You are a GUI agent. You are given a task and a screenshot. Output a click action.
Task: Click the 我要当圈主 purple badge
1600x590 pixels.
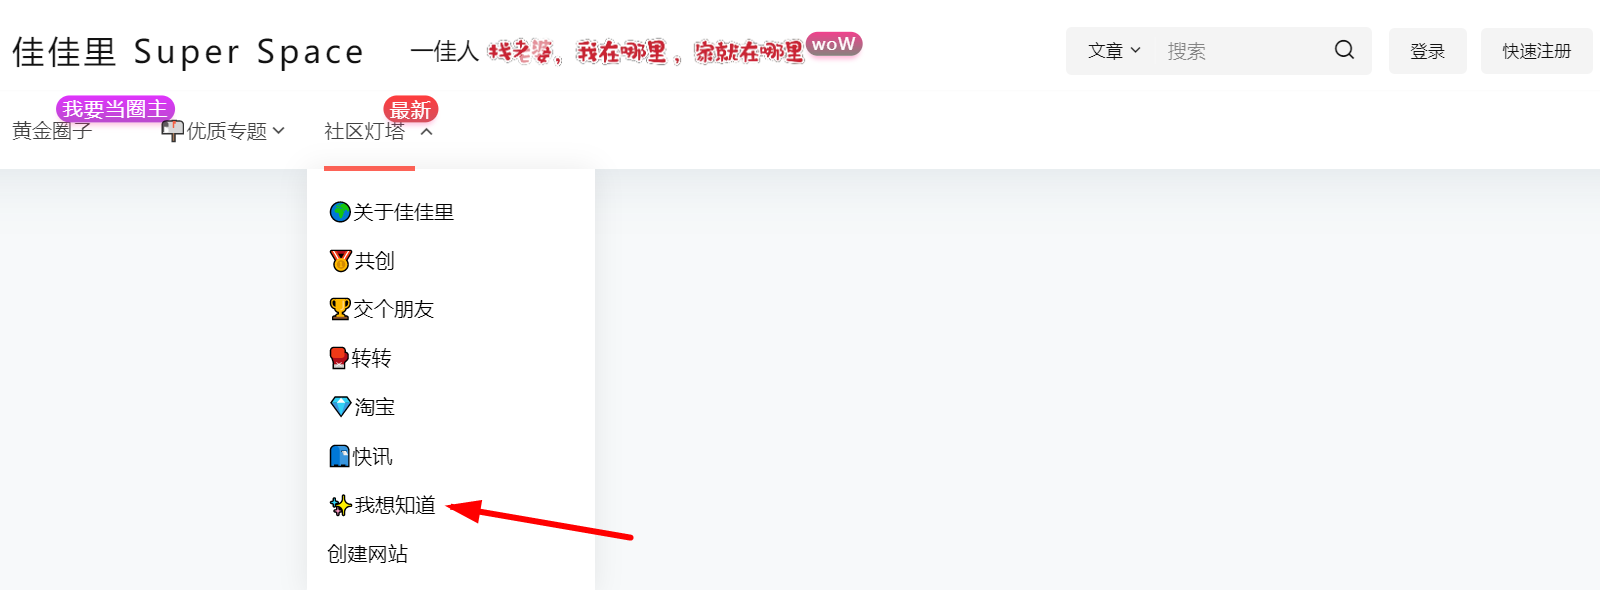click(x=115, y=109)
